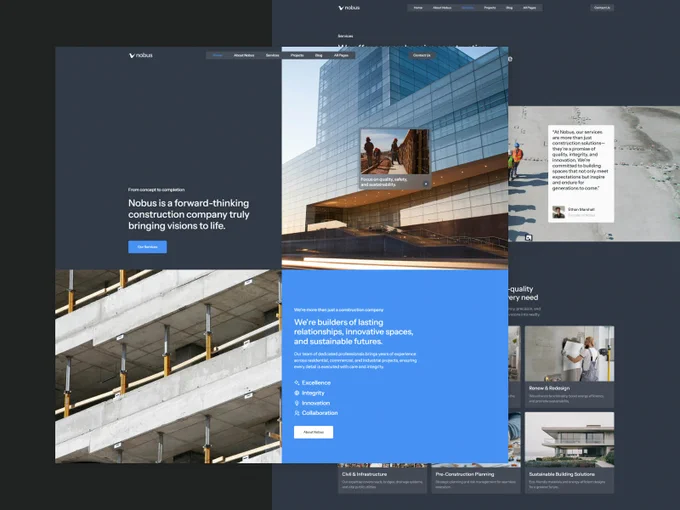Image resolution: width=680 pixels, height=510 pixels.
Task: Click Contact Us on the back page header
Action: coord(602,8)
